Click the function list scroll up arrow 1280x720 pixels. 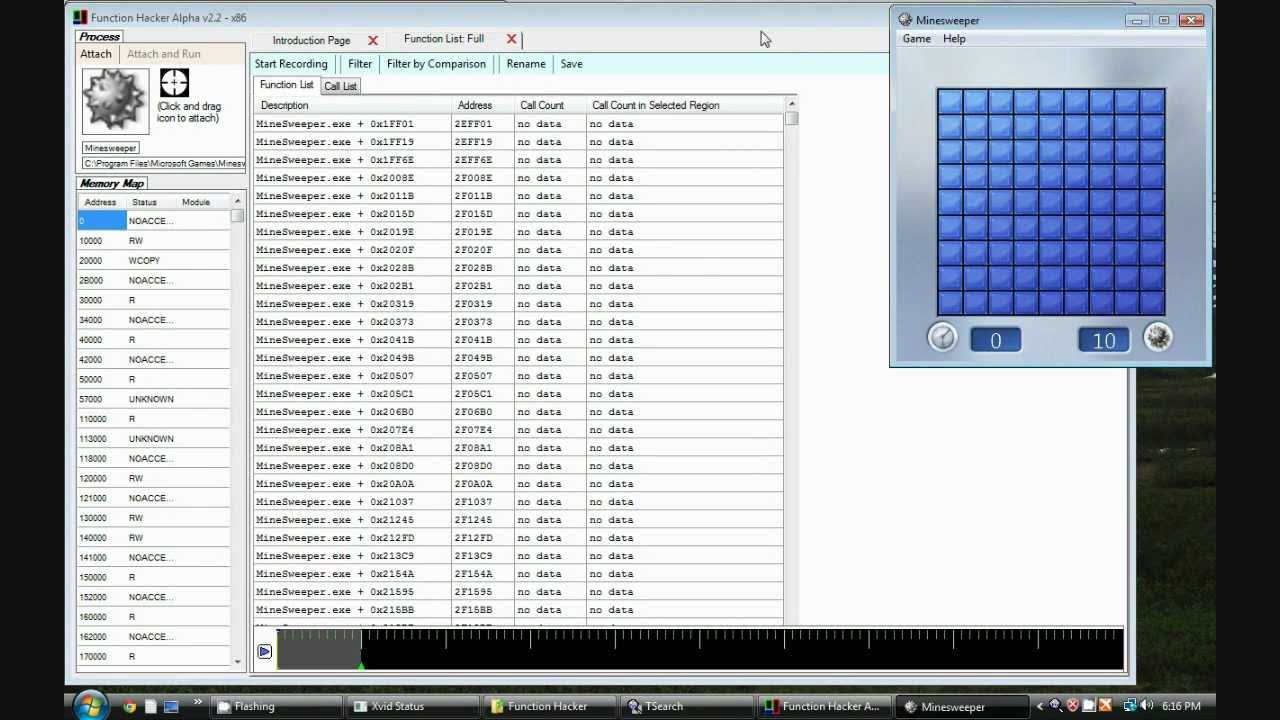tap(792, 103)
